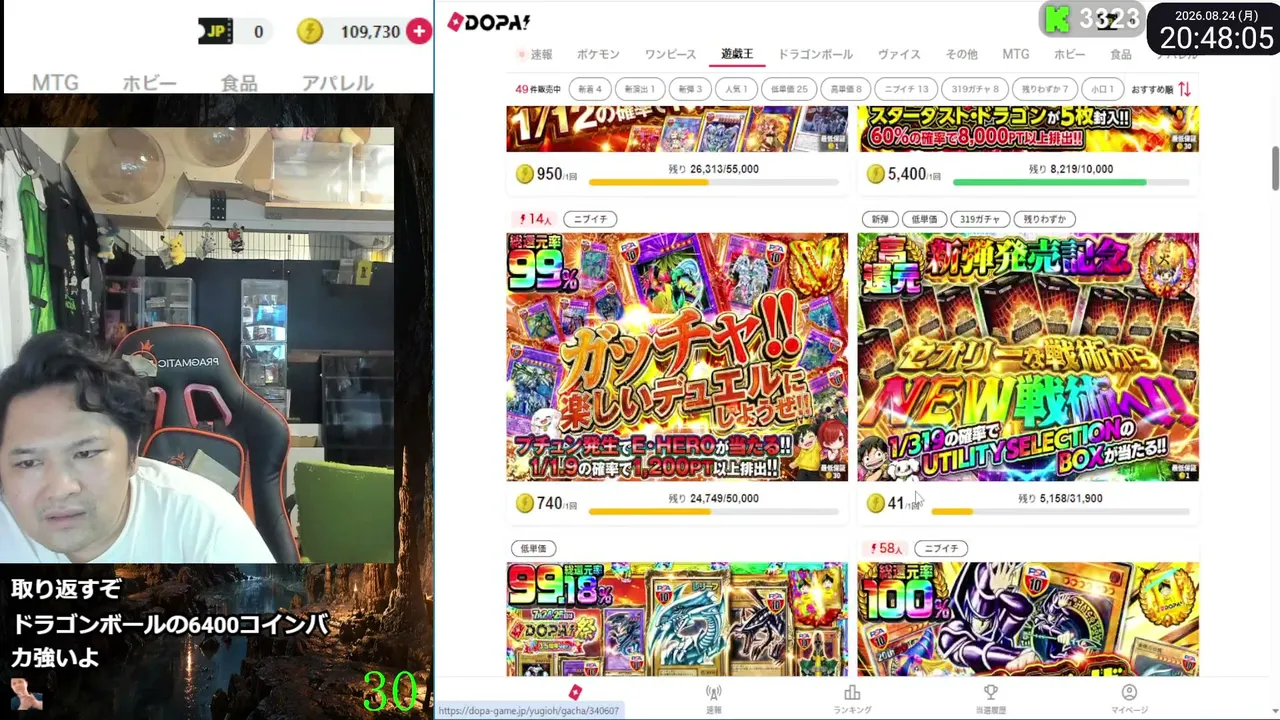Click the green 残り 8,219/10,000 progress bar

point(1071,182)
